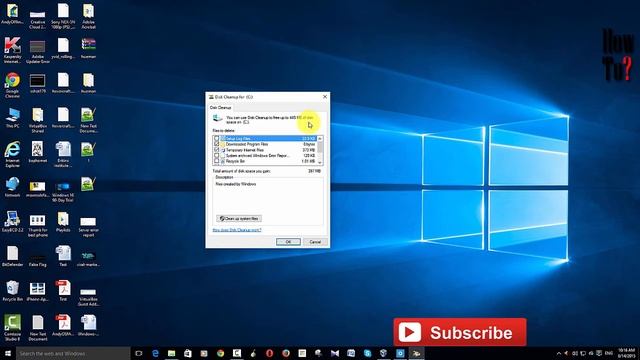Select Adobe Acrobat desktop icon
This screenshot has height=360, width=640.
[x=88, y=16]
